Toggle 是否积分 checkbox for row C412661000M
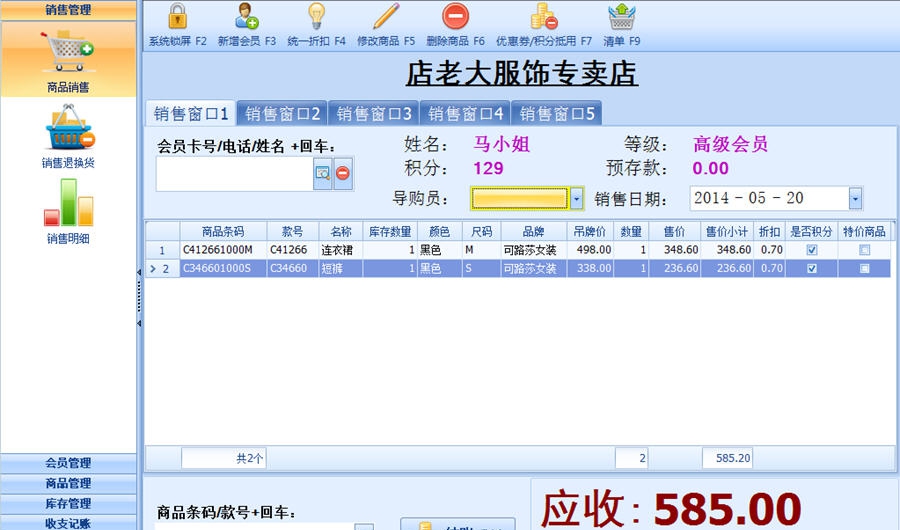The image size is (900, 530). click(x=812, y=250)
